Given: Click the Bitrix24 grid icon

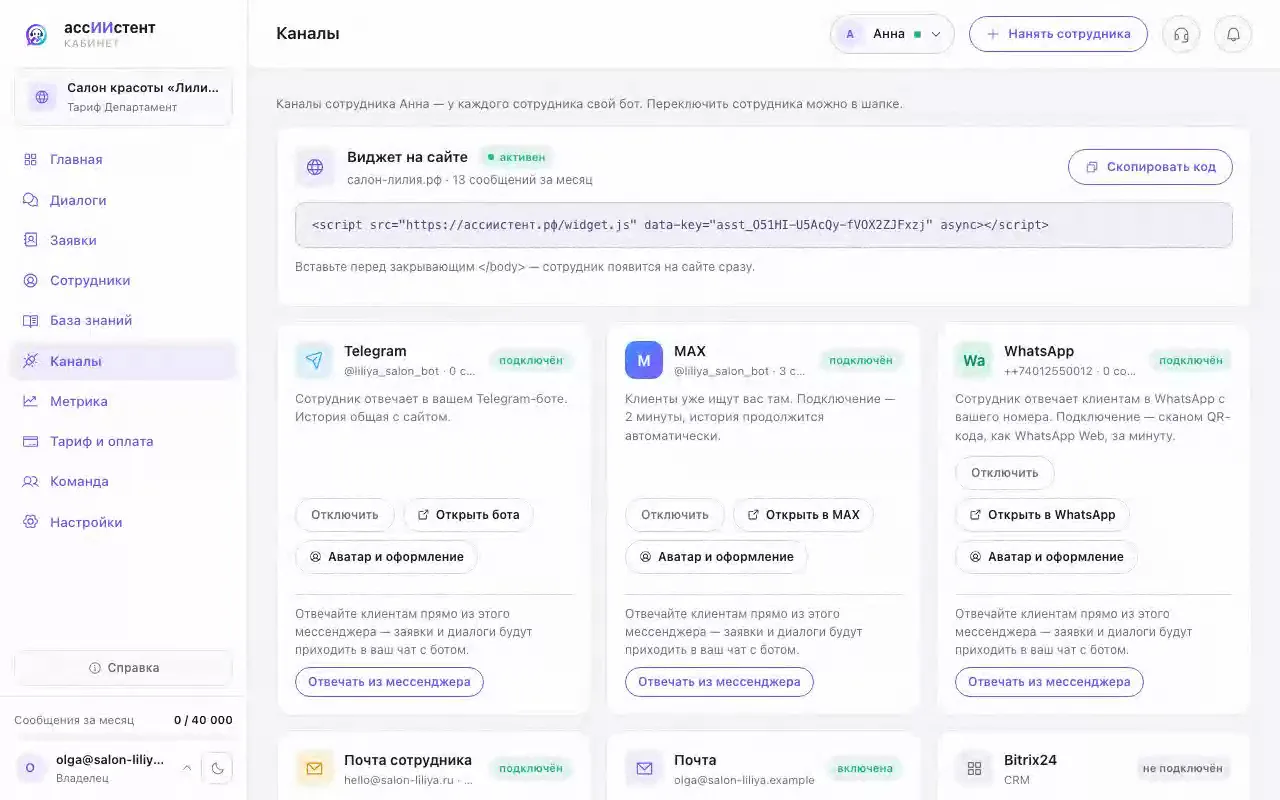Looking at the screenshot, I should [x=974, y=769].
